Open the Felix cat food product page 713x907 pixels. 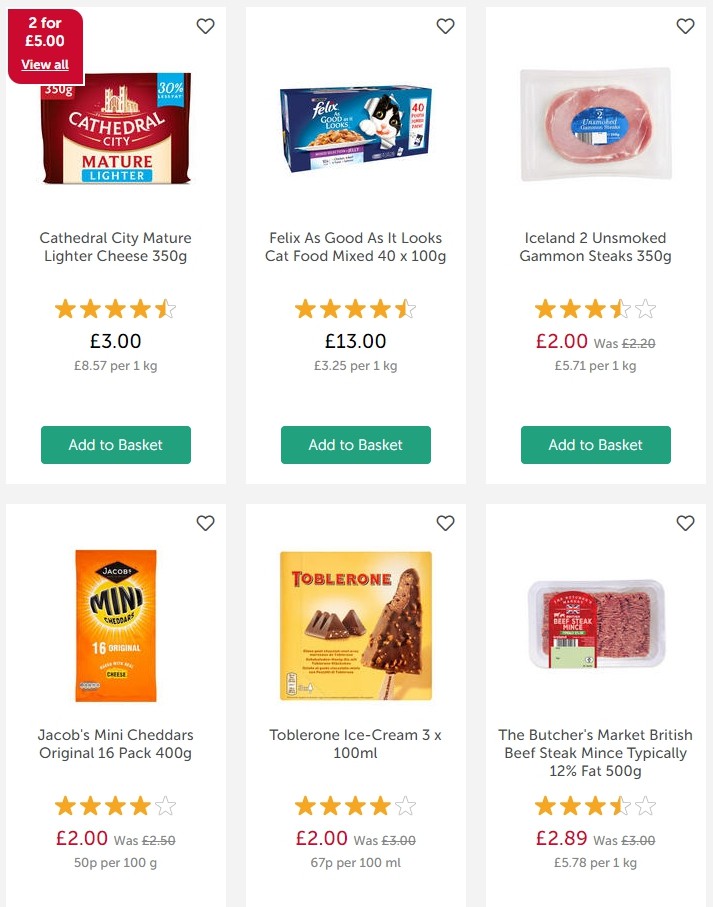click(355, 247)
